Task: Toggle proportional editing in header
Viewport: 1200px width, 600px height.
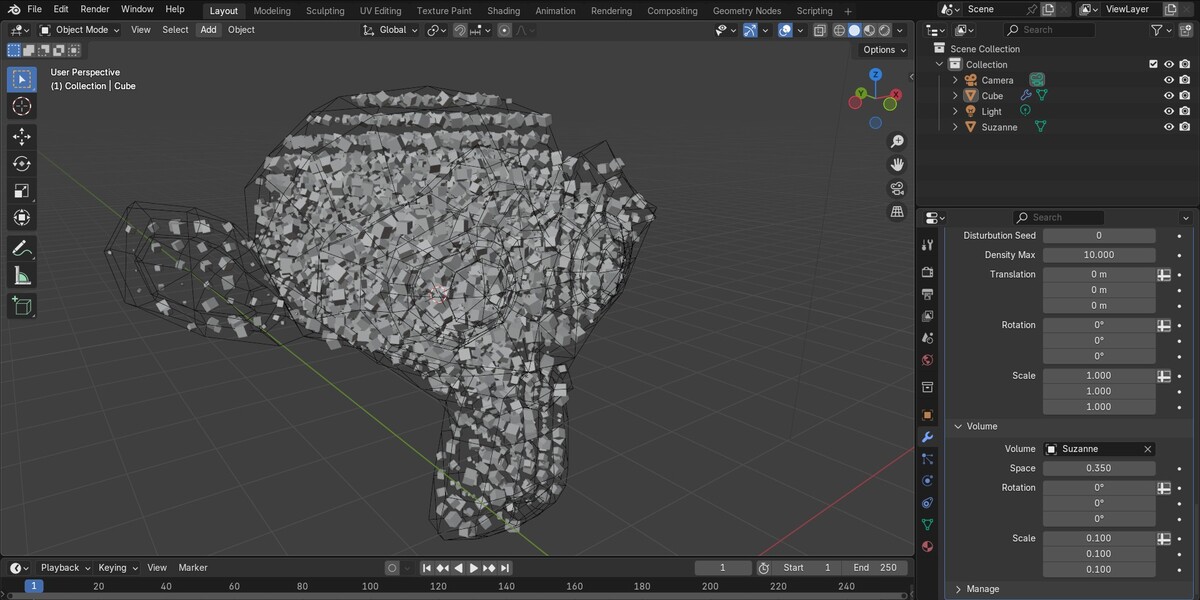Action: (505, 30)
